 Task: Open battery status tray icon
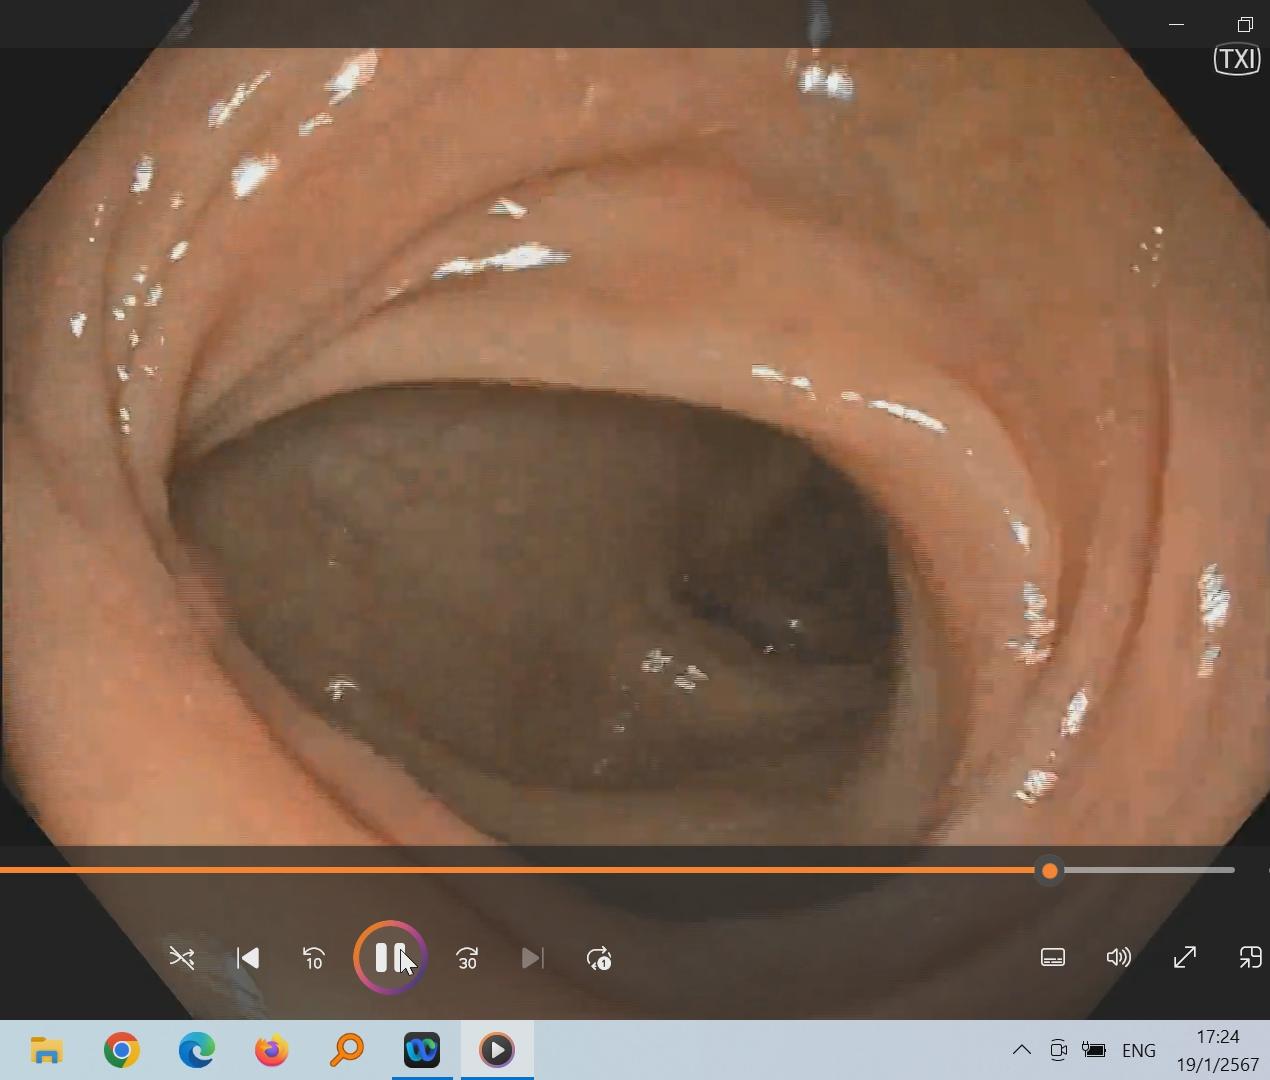coord(1094,1050)
